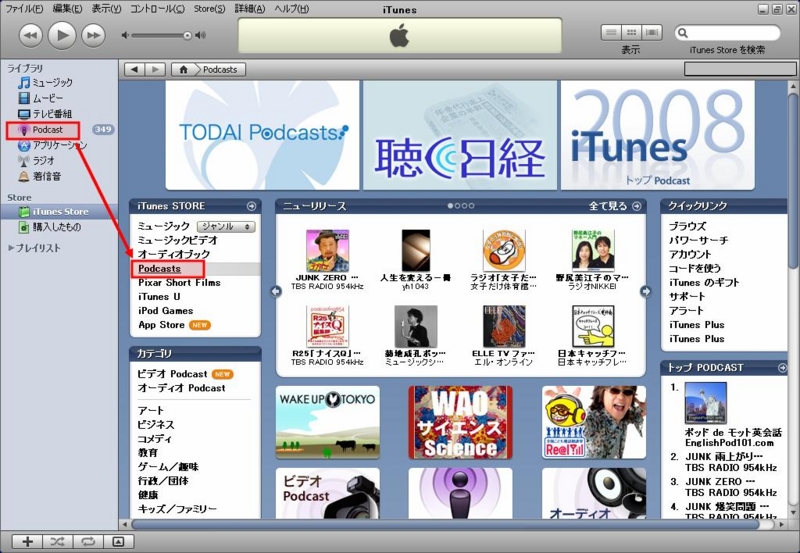Image resolution: width=800 pixels, height=553 pixels.
Task: Click the store back navigation arrow
Action: (134, 69)
